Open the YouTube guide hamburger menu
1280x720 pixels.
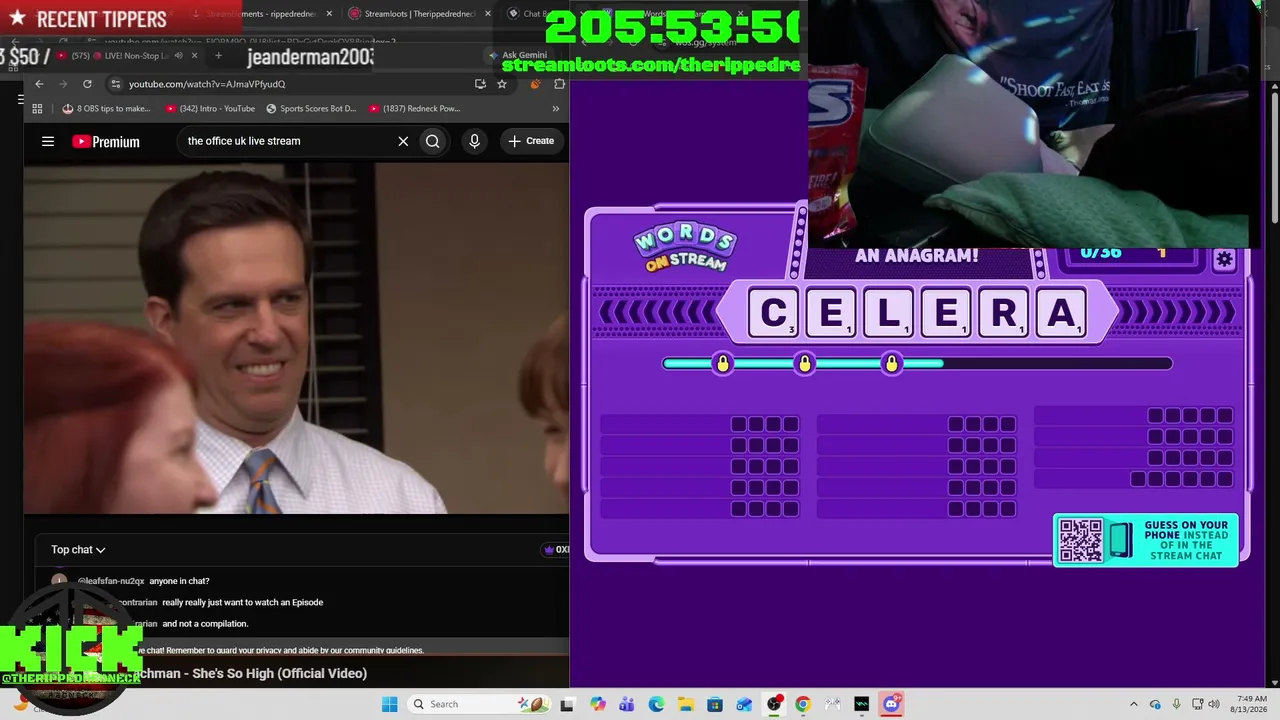click(48, 141)
